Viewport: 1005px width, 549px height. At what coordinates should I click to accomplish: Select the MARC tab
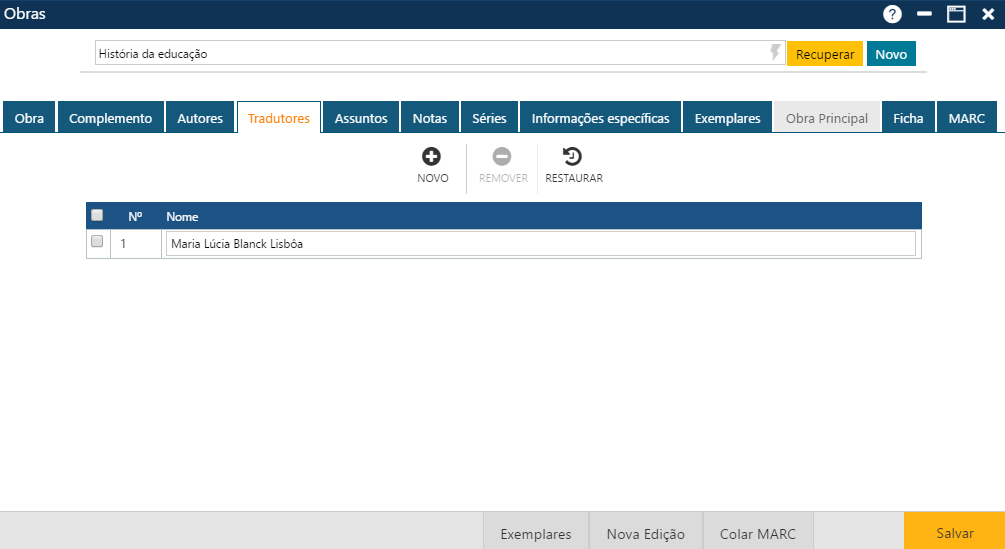pyautogui.click(x=967, y=118)
